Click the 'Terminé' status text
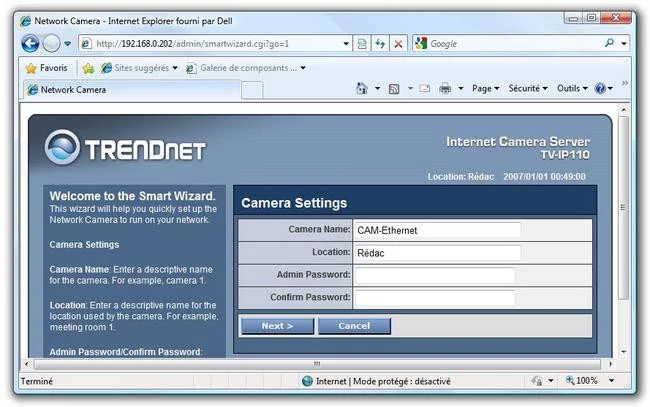 click(36, 381)
